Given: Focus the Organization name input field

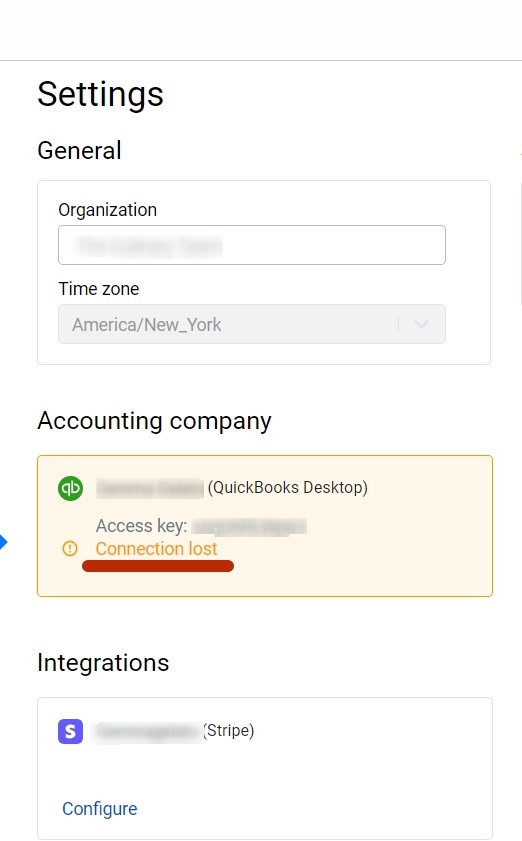Looking at the screenshot, I should (x=252, y=245).
